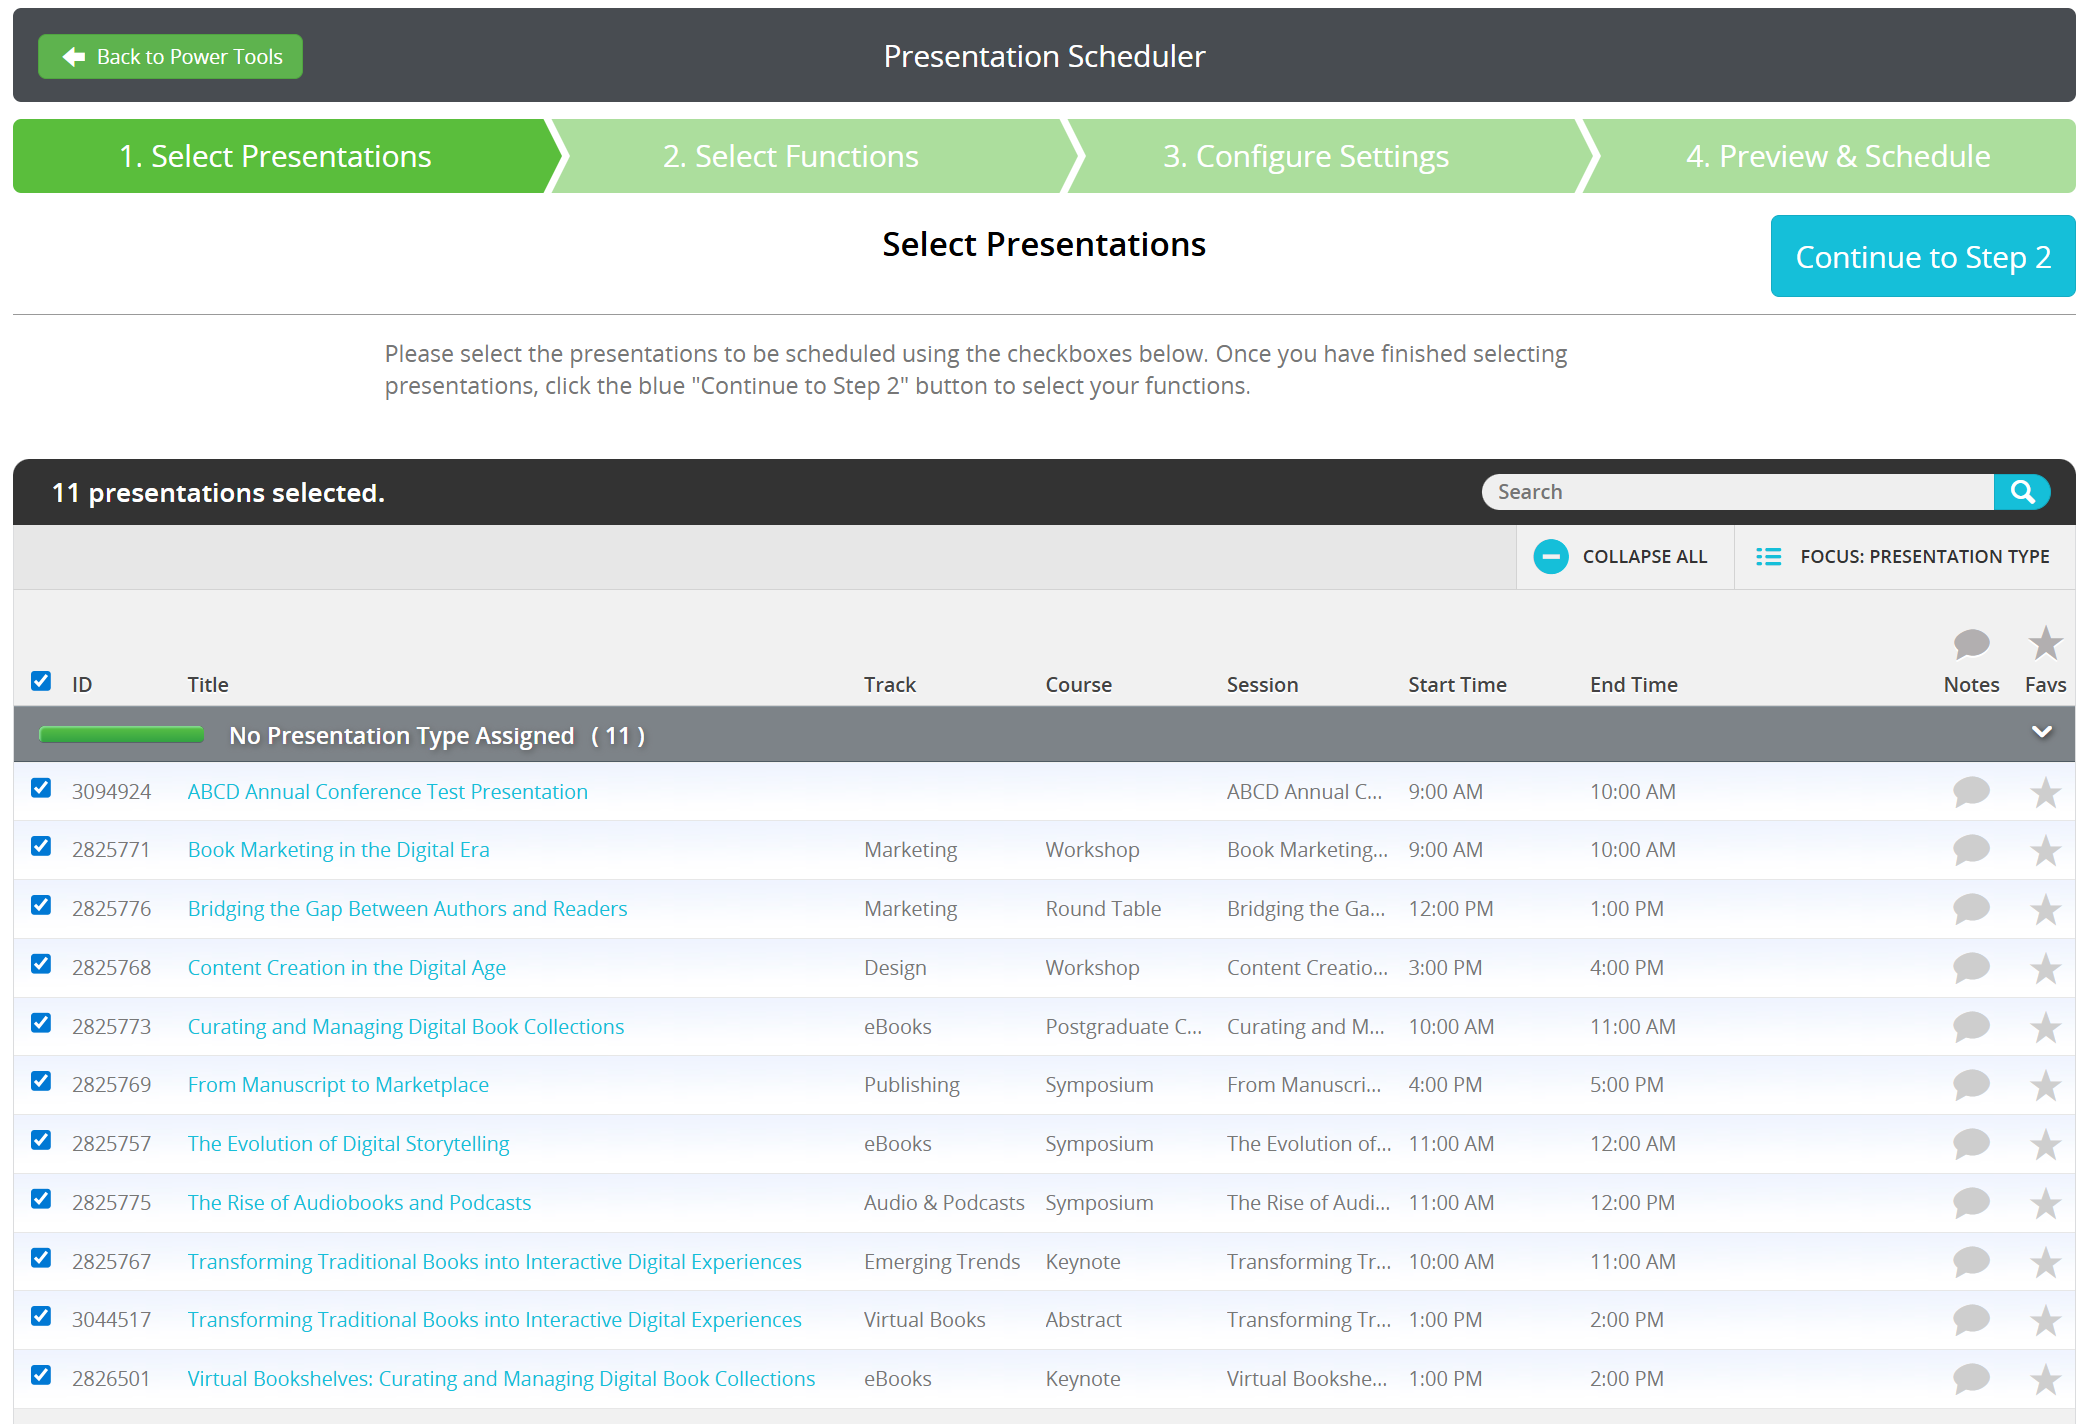
Task: Click the Focus: Presentation Type list icon
Action: (x=1768, y=557)
